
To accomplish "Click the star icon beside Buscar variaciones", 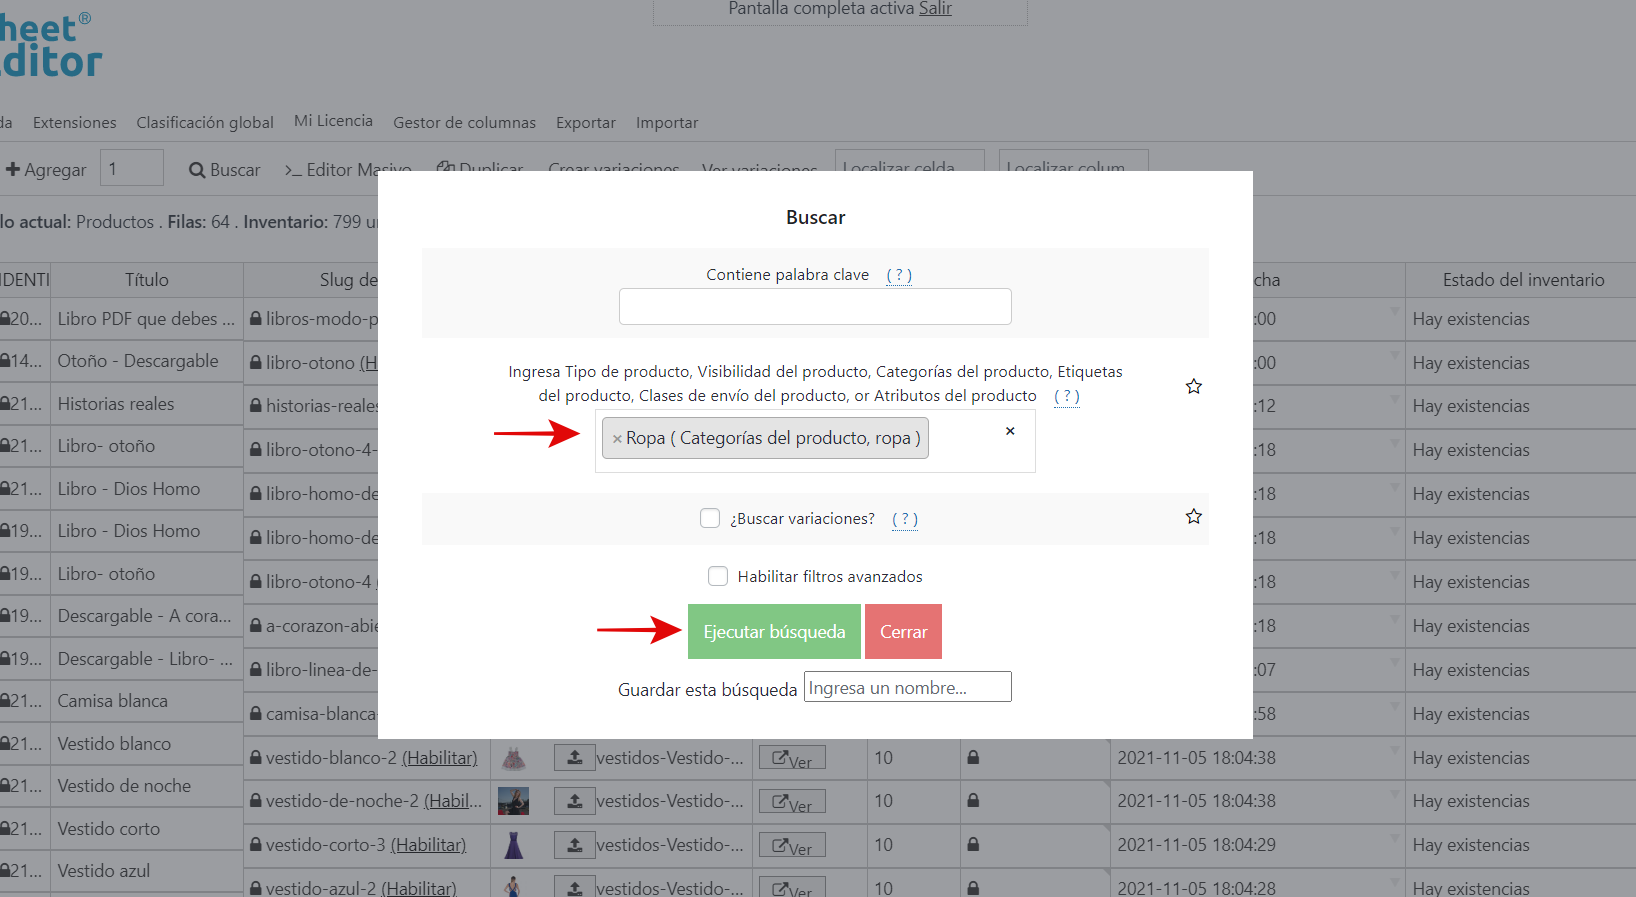I will pos(1193,517).
